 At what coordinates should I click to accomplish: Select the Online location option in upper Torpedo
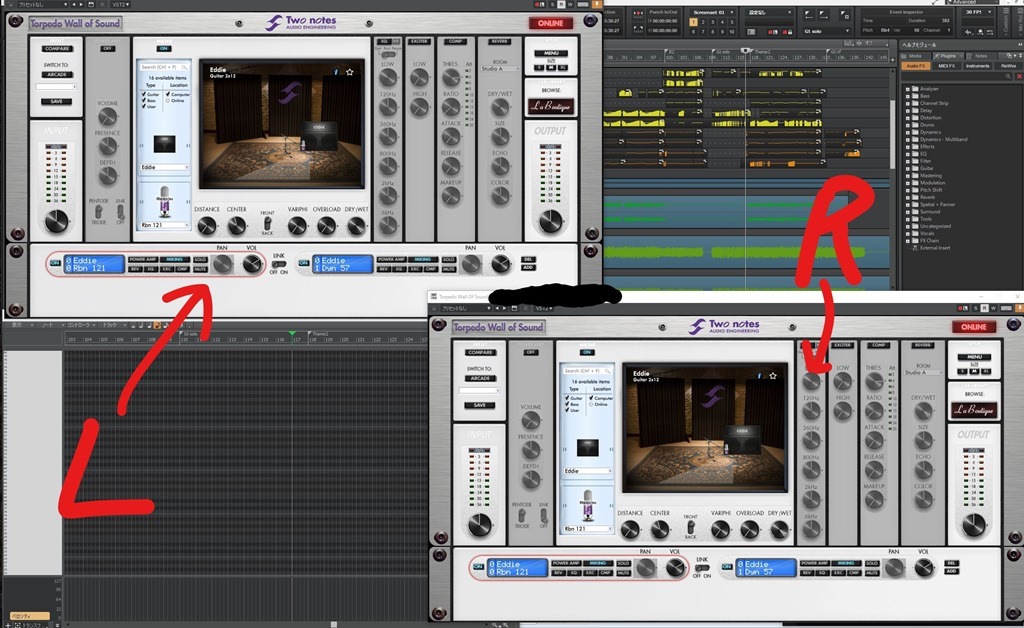(168, 100)
